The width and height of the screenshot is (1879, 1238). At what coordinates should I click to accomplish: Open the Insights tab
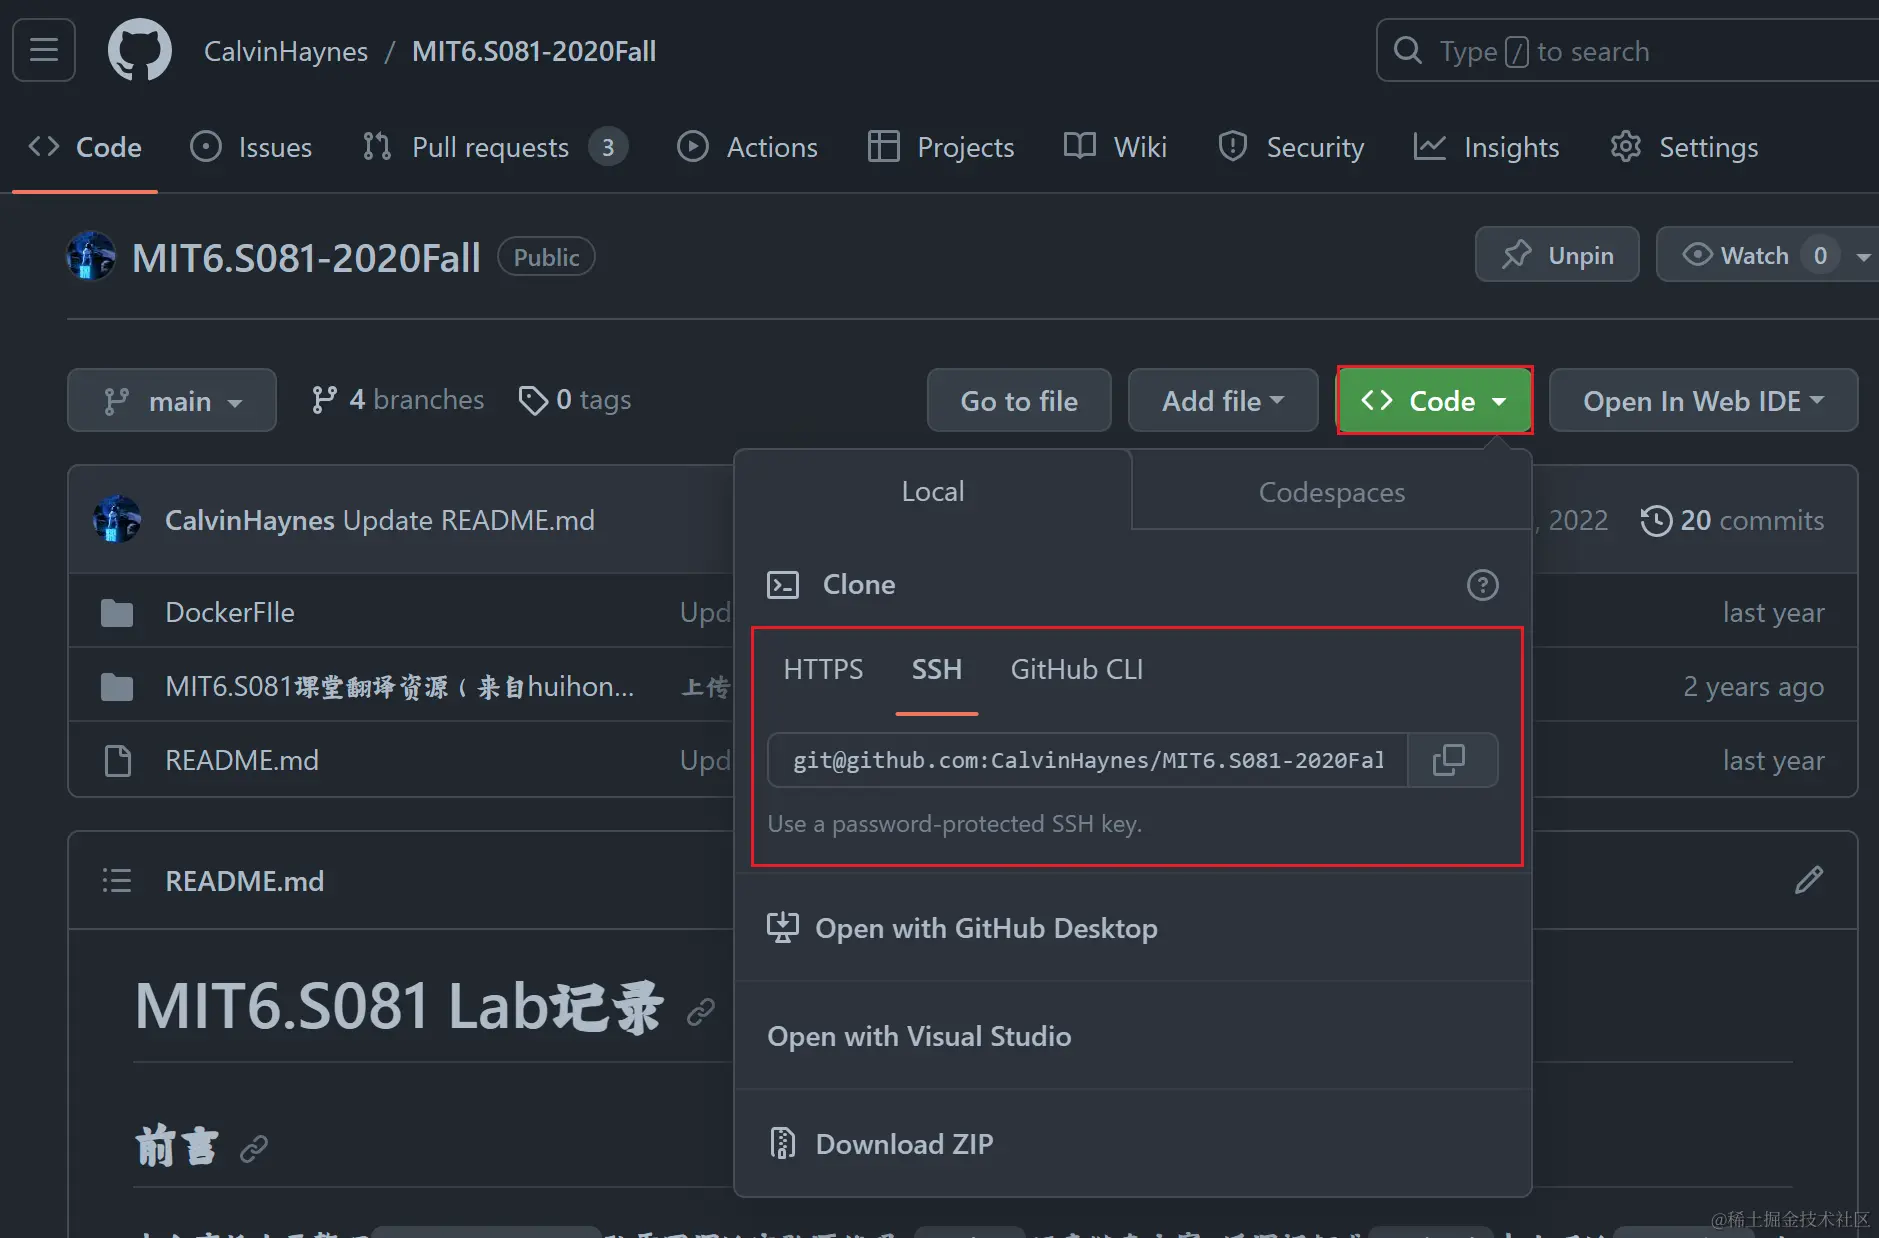pyautogui.click(x=1486, y=147)
